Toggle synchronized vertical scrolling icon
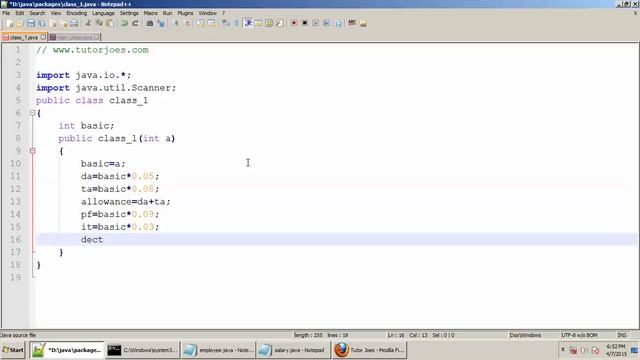This screenshot has width=640, height=360. 200,23
